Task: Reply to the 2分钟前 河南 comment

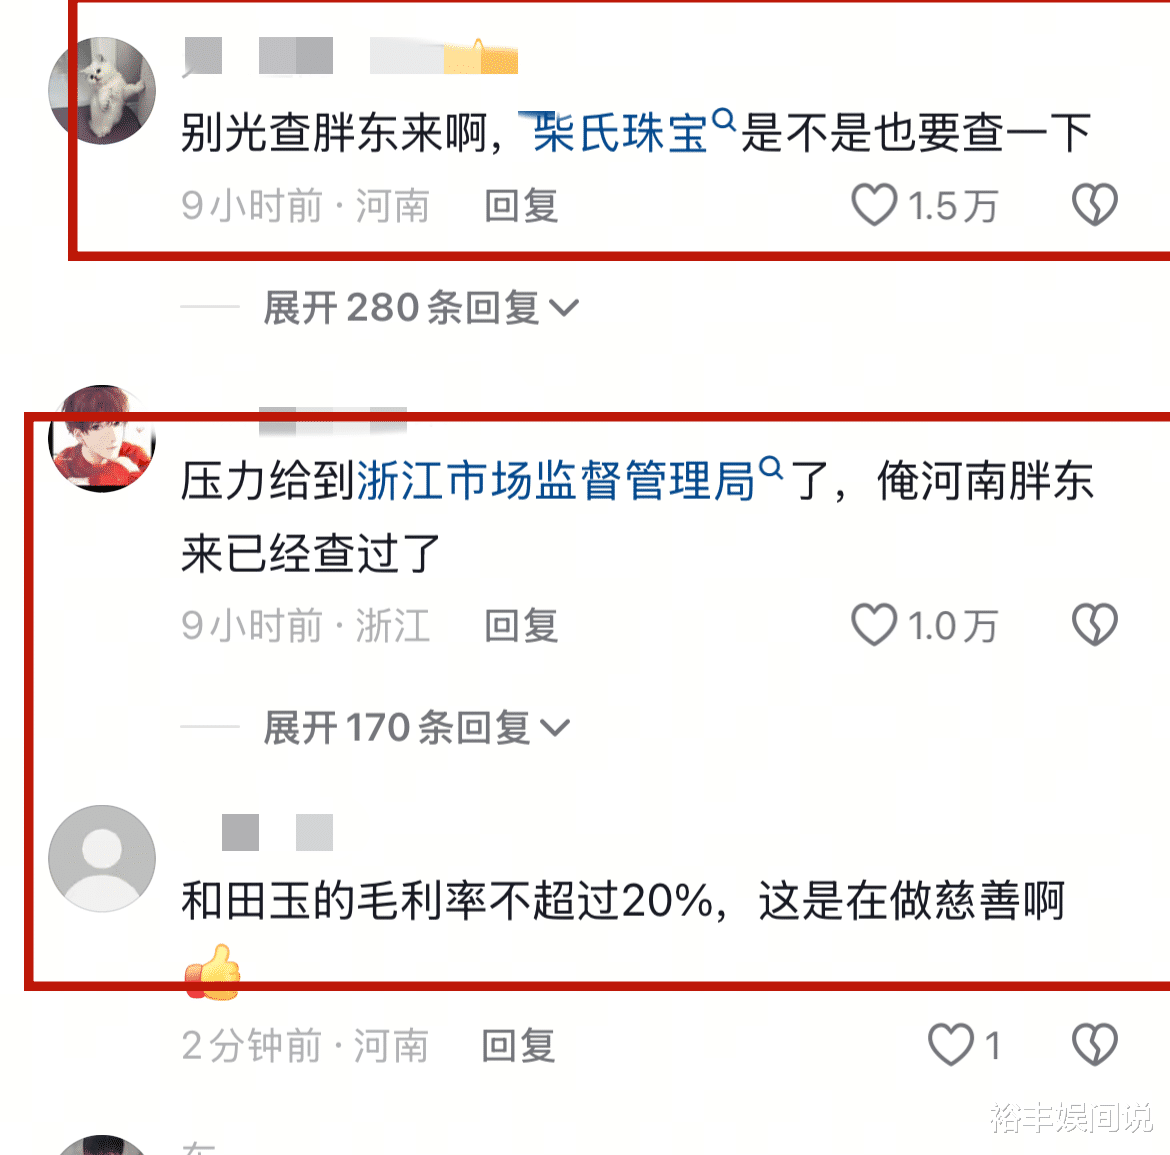Action: pyautogui.click(x=519, y=1045)
